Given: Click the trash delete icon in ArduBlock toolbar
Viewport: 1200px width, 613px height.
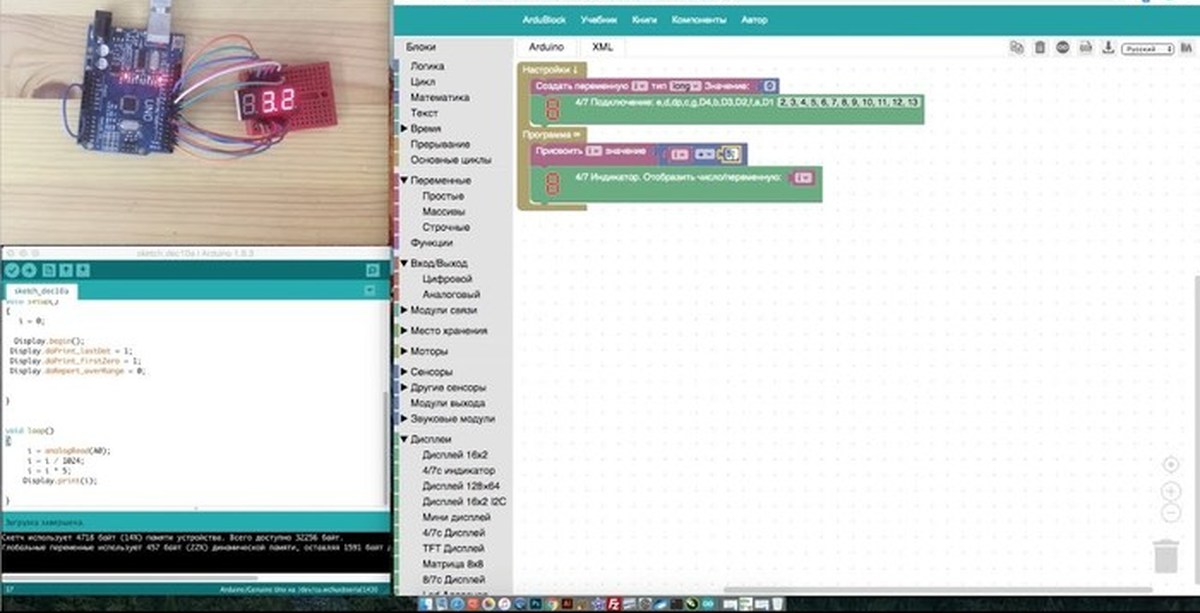Looking at the screenshot, I should (1039, 46).
